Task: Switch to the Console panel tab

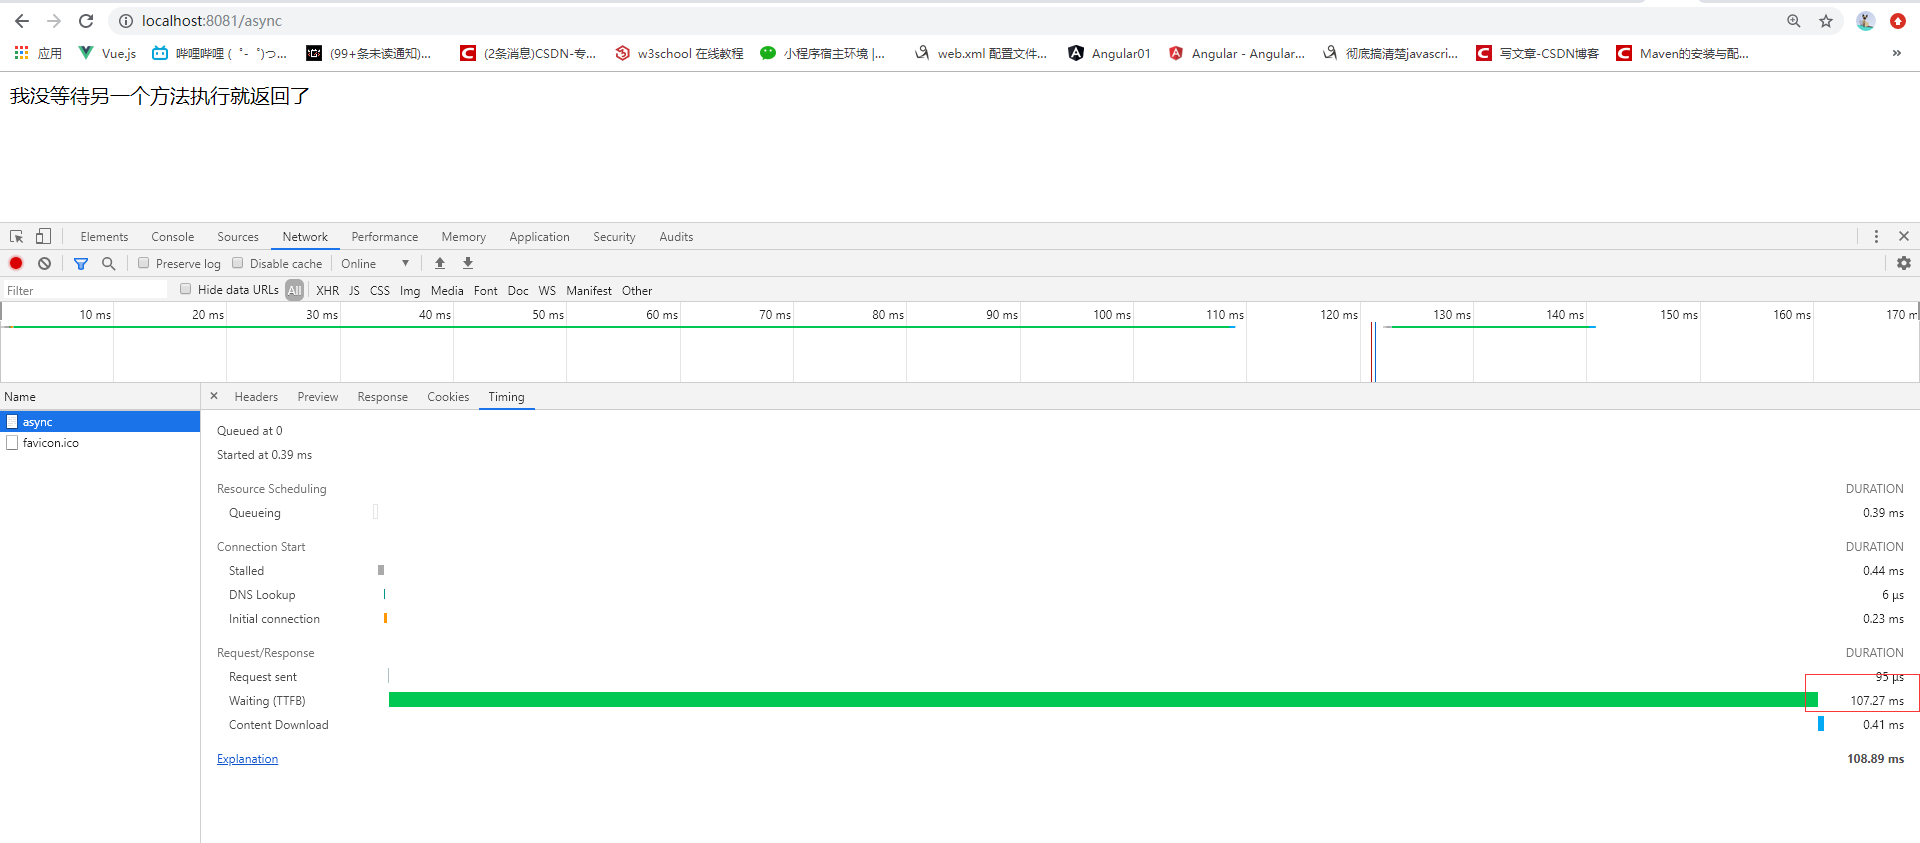Action: (173, 237)
